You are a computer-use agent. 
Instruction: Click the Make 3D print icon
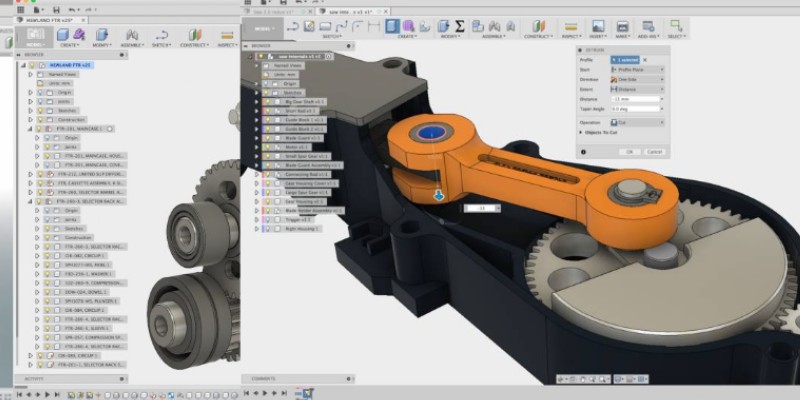click(x=622, y=26)
